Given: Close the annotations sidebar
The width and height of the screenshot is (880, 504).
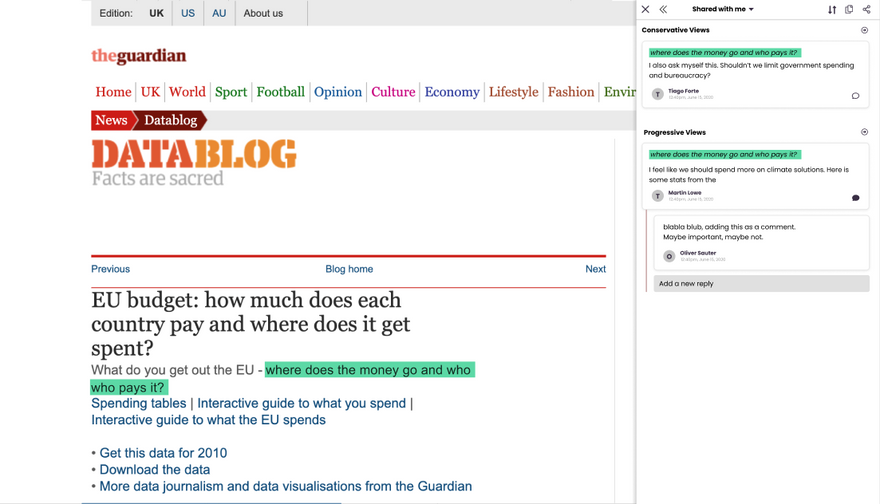Looking at the screenshot, I should coord(646,10).
